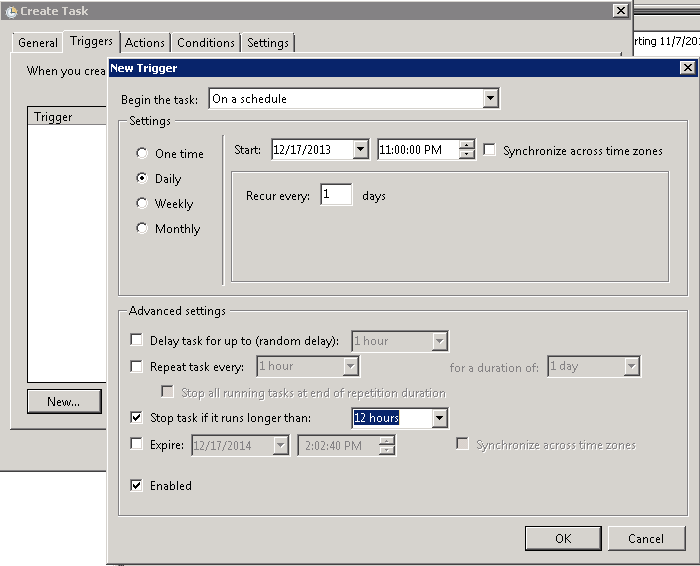This screenshot has height=566, width=700.
Task: Close the New Trigger dialog
Action: coord(687,68)
